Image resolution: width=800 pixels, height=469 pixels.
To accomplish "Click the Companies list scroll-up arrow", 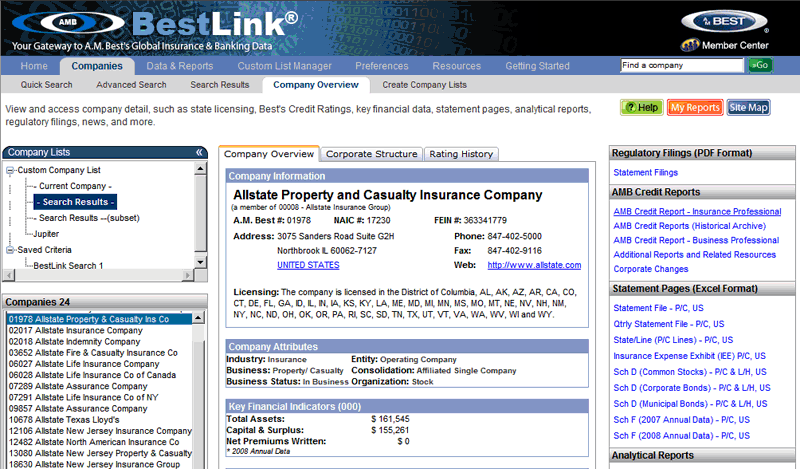I will tap(198, 318).
